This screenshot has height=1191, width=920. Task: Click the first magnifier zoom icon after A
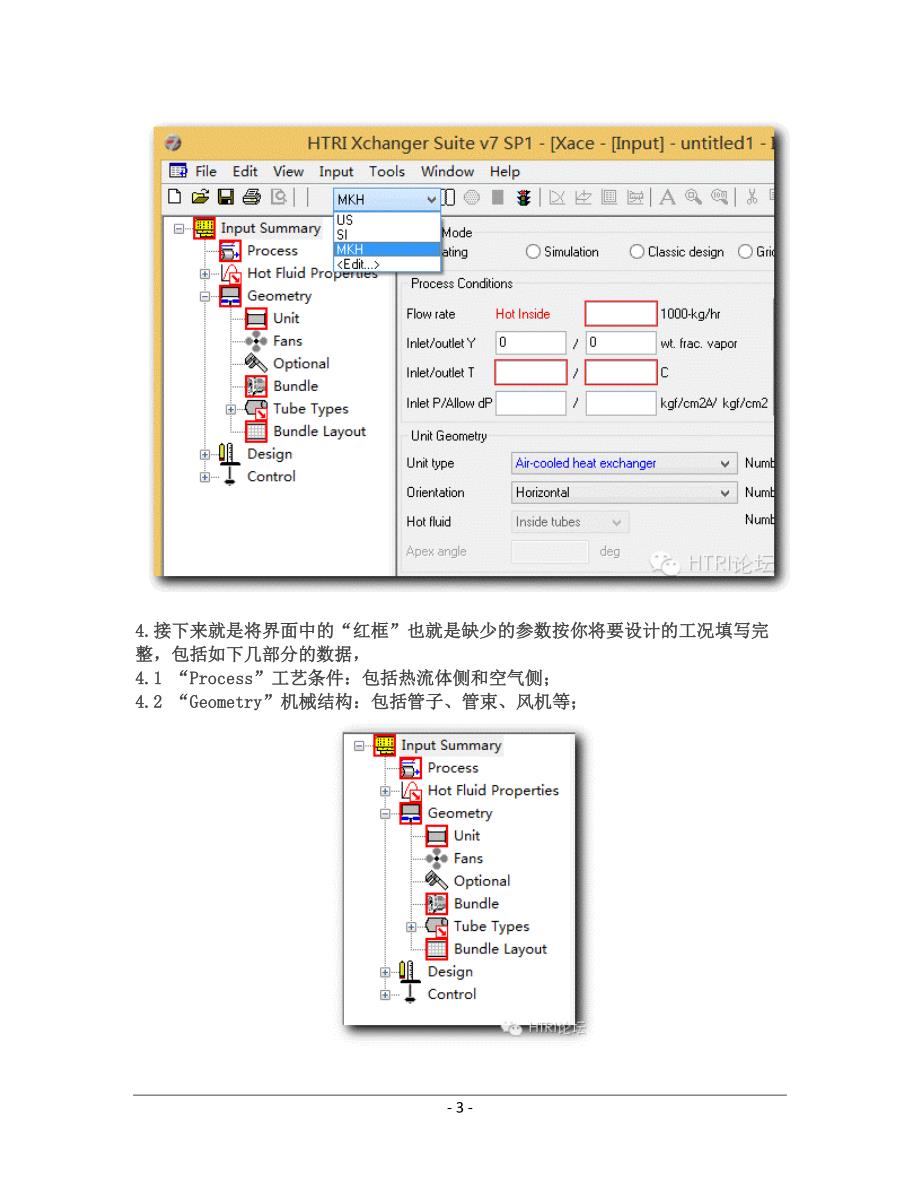693,197
